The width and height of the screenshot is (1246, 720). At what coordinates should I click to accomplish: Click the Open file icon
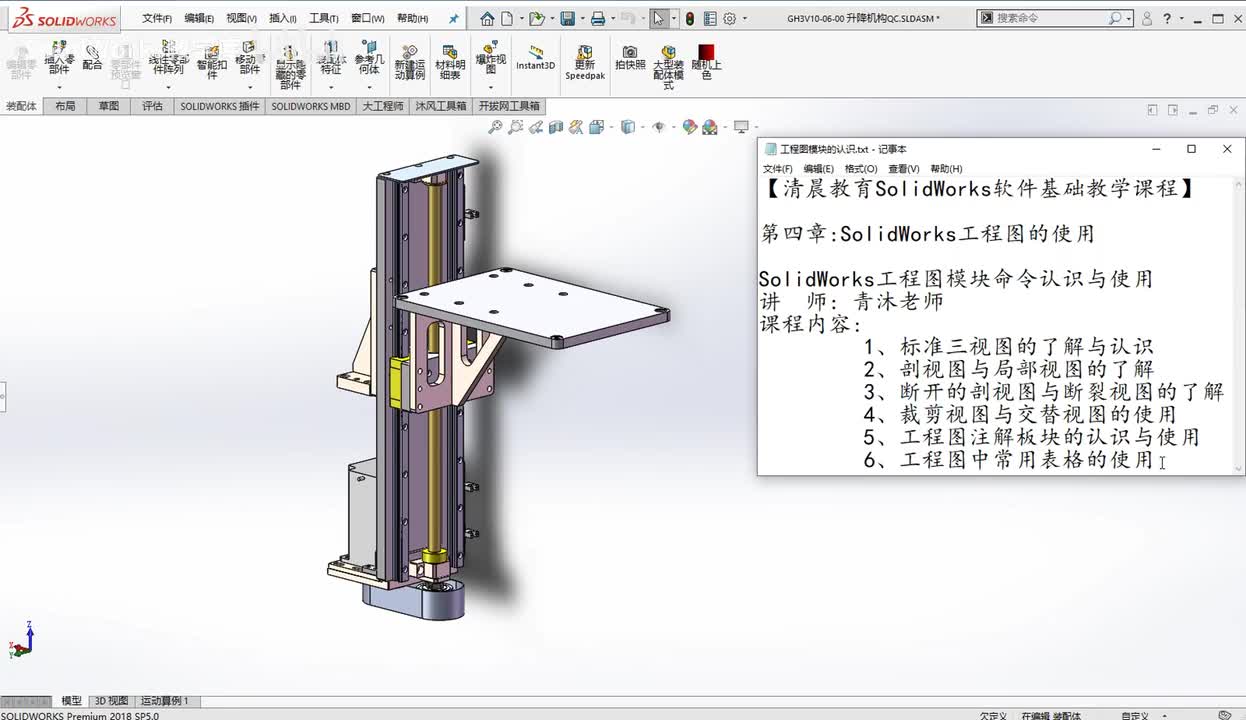click(536, 18)
